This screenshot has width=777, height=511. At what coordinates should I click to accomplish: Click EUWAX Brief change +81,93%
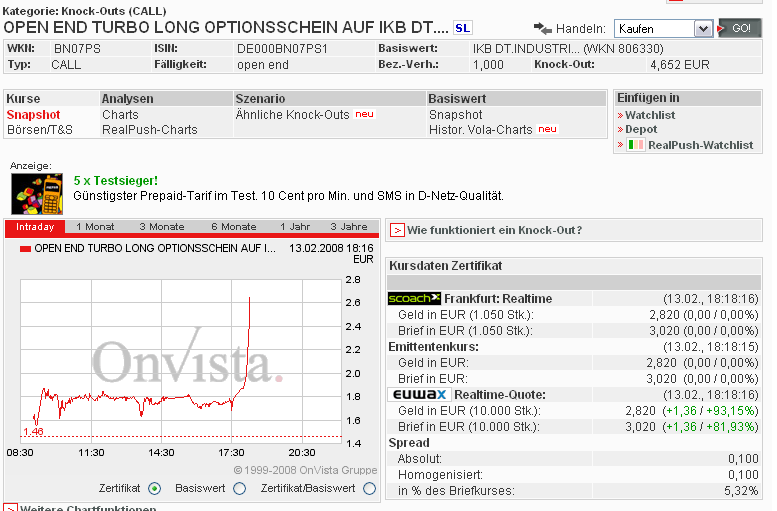729,427
